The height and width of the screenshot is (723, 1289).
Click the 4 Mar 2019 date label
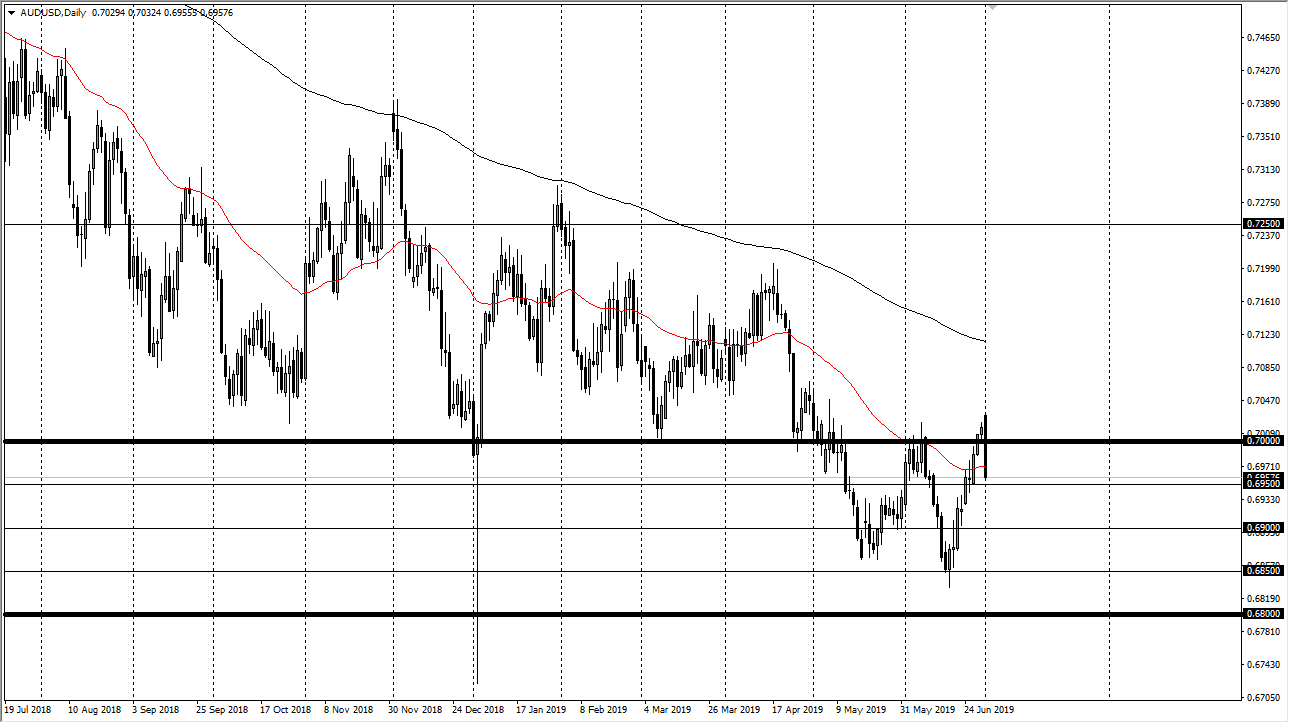pos(668,710)
